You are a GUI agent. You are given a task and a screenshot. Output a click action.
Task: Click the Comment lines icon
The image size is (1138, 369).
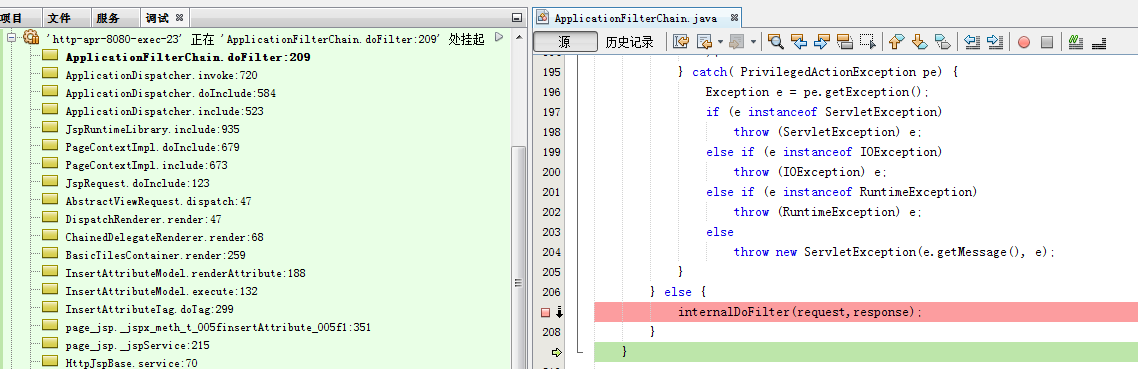(1076, 42)
